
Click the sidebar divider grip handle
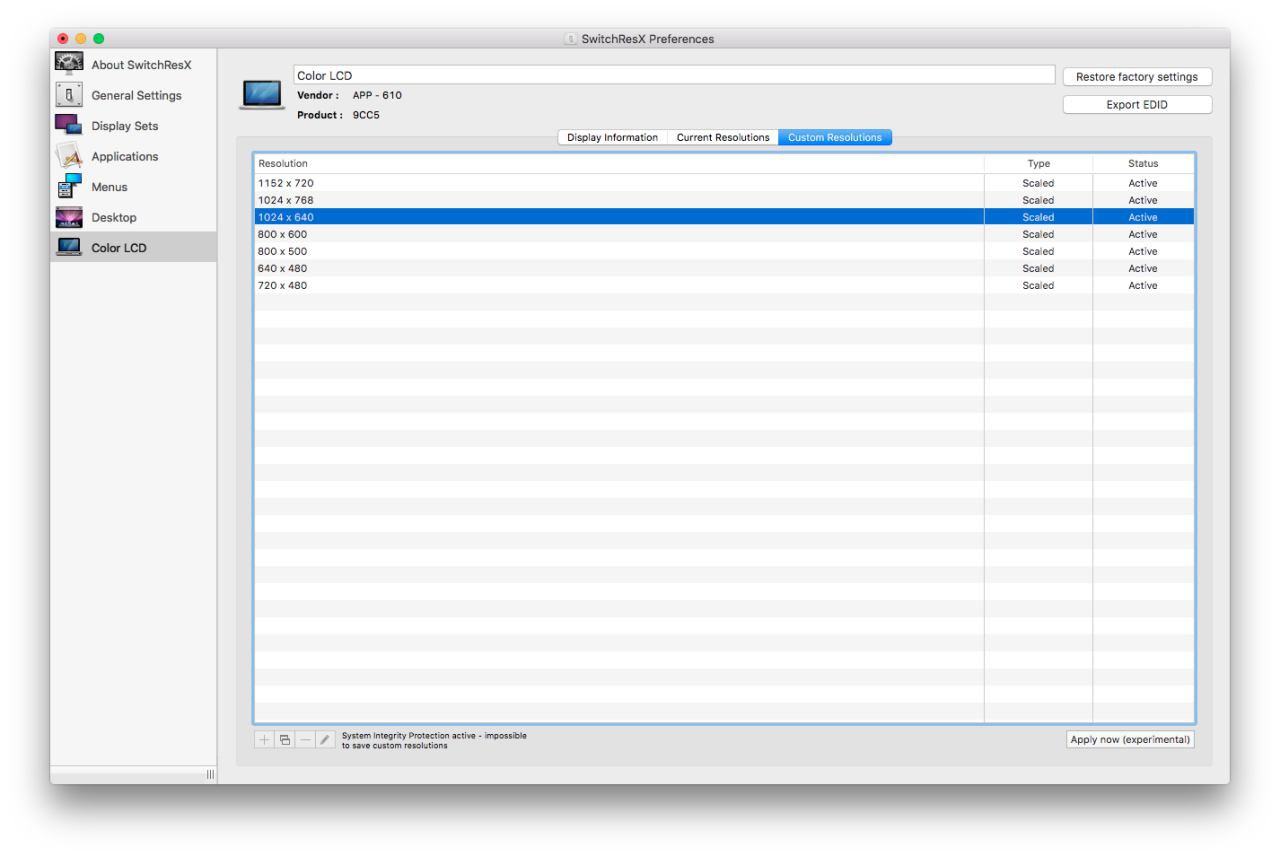coord(211,774)
